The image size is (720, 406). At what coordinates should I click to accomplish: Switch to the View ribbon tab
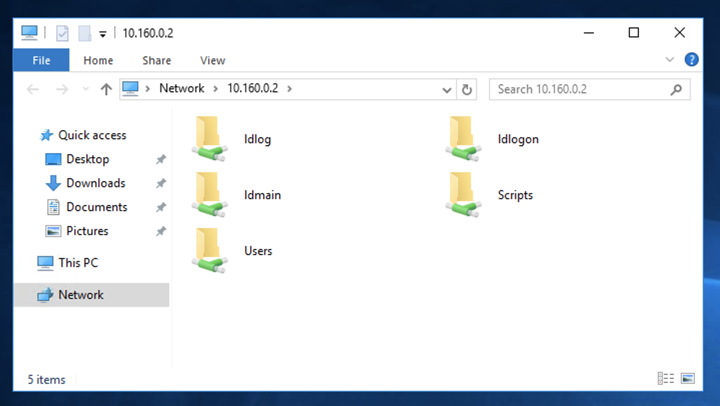tap(212, 60)
